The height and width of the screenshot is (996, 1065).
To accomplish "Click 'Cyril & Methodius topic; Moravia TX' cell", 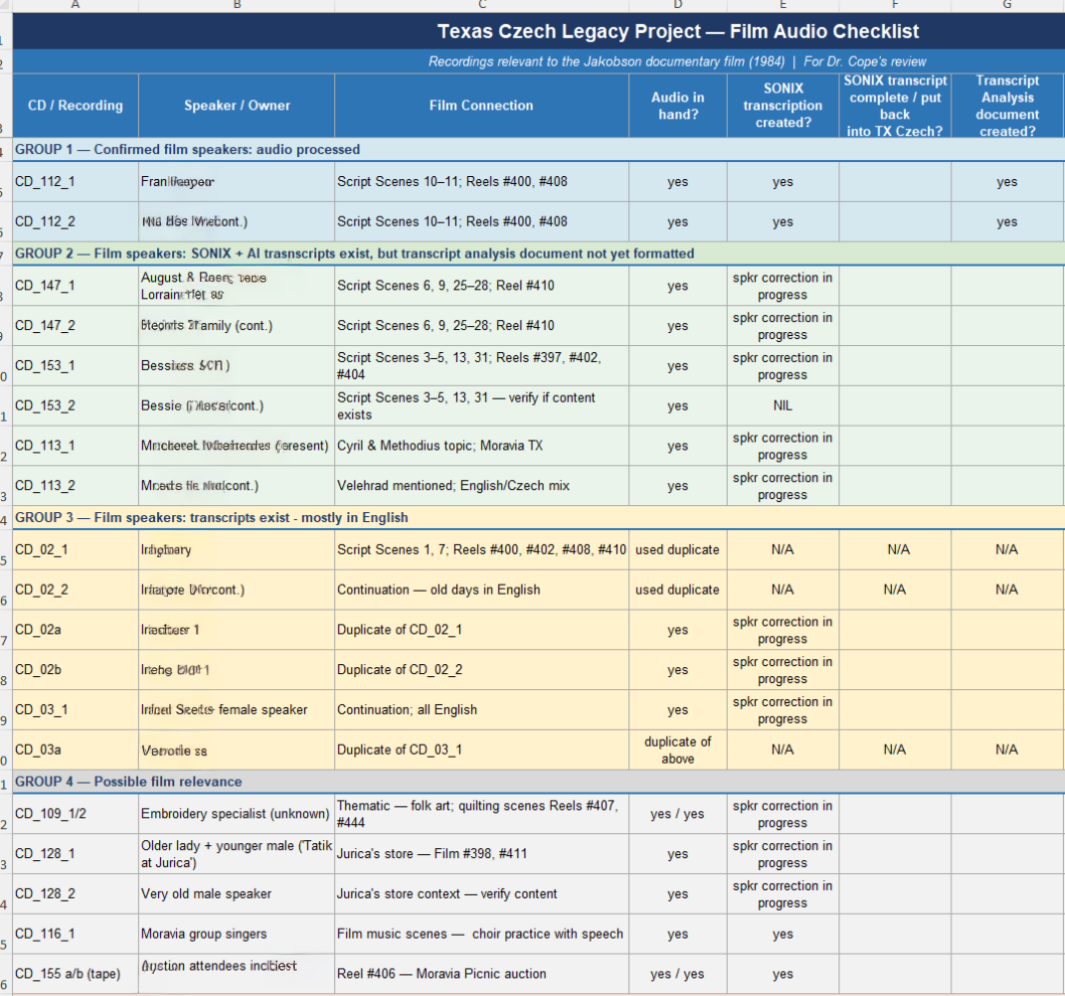I will [x=482, y=446].
